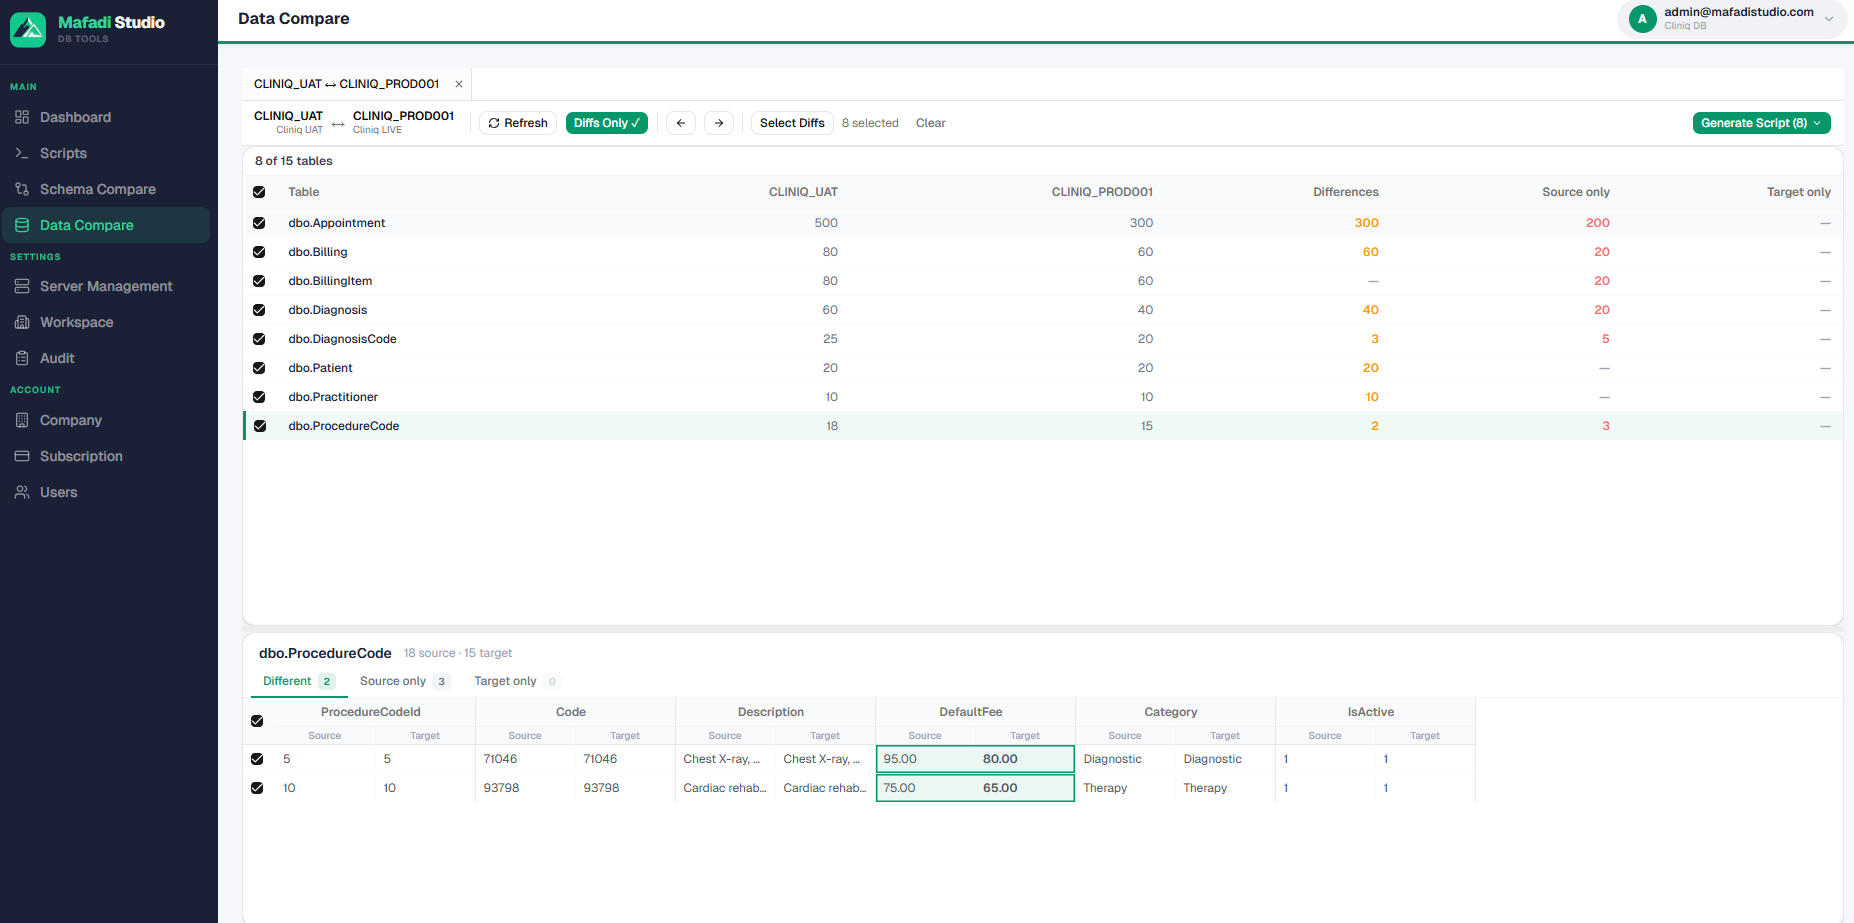
Task: Open Server Management settings
Action: click(x=106, y=286)
